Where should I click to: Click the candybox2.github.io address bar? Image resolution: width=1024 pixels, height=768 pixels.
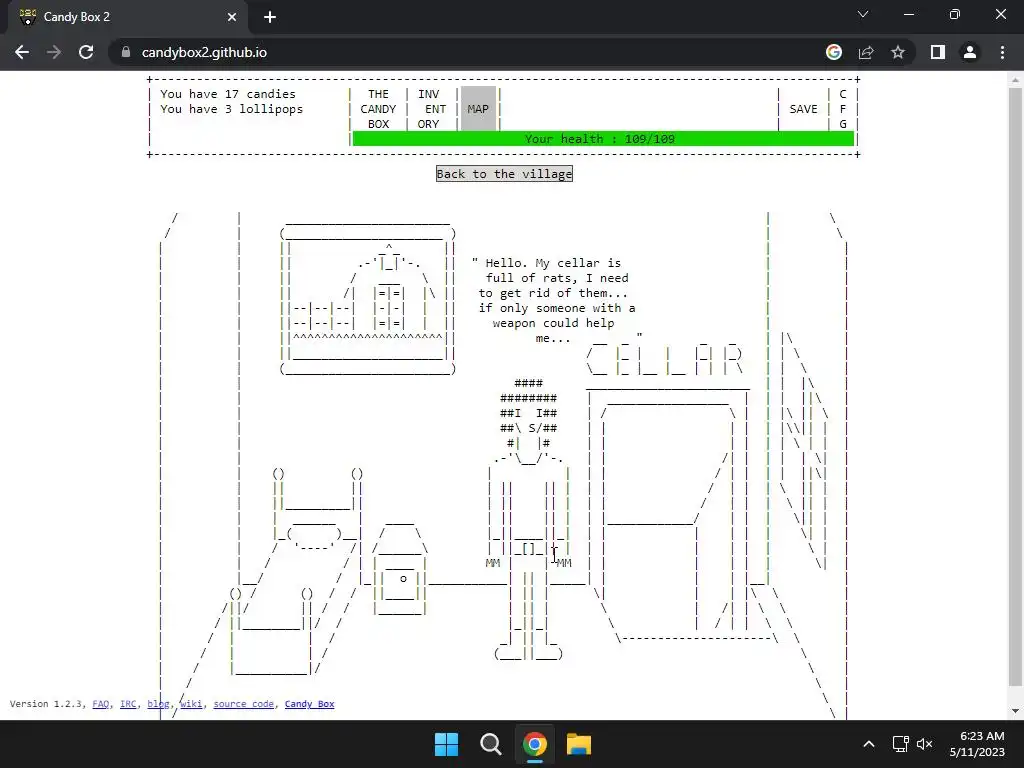(204, 52)
